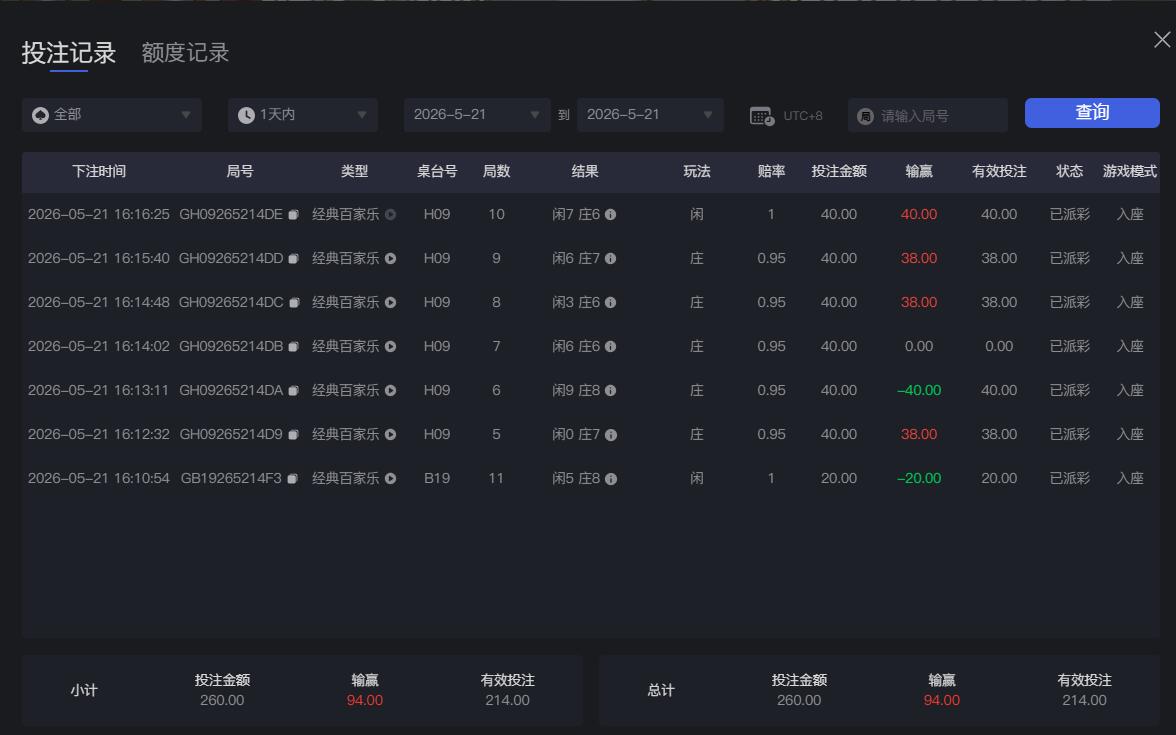
Task: Select bet time 2026-05-21 16:10:54
Action: pos(99,478)
